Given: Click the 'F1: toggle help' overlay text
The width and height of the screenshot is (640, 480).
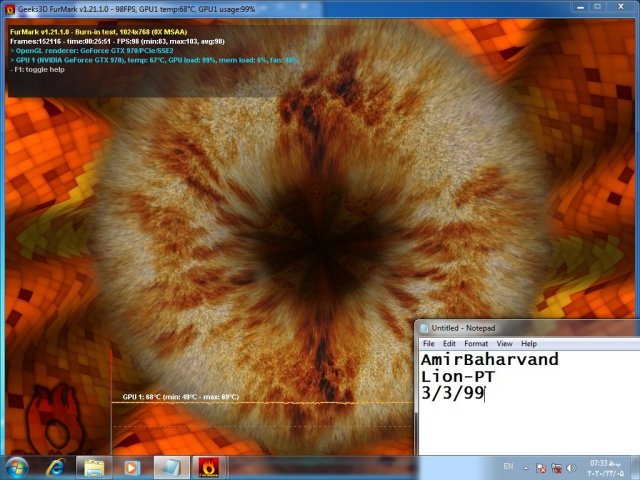Looking at the screenshot, I should pos(37,70).
